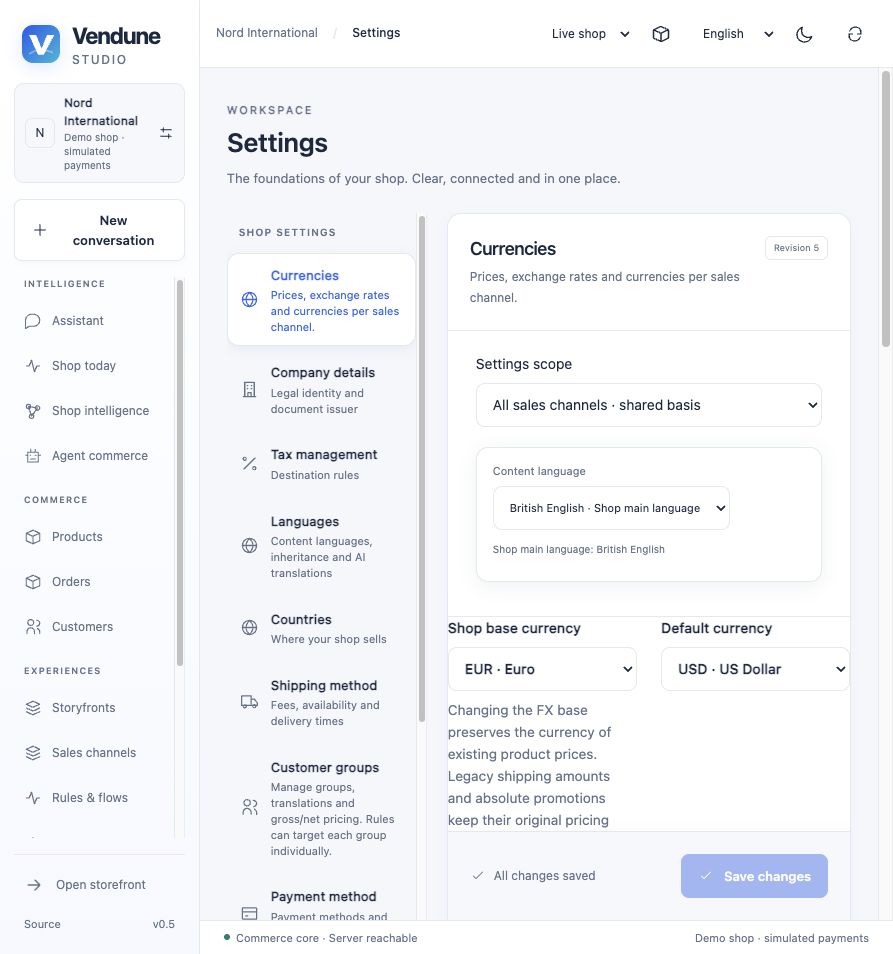893x954 pixels.
Task: Click the Payment method card icon
Action: [249, 913]
